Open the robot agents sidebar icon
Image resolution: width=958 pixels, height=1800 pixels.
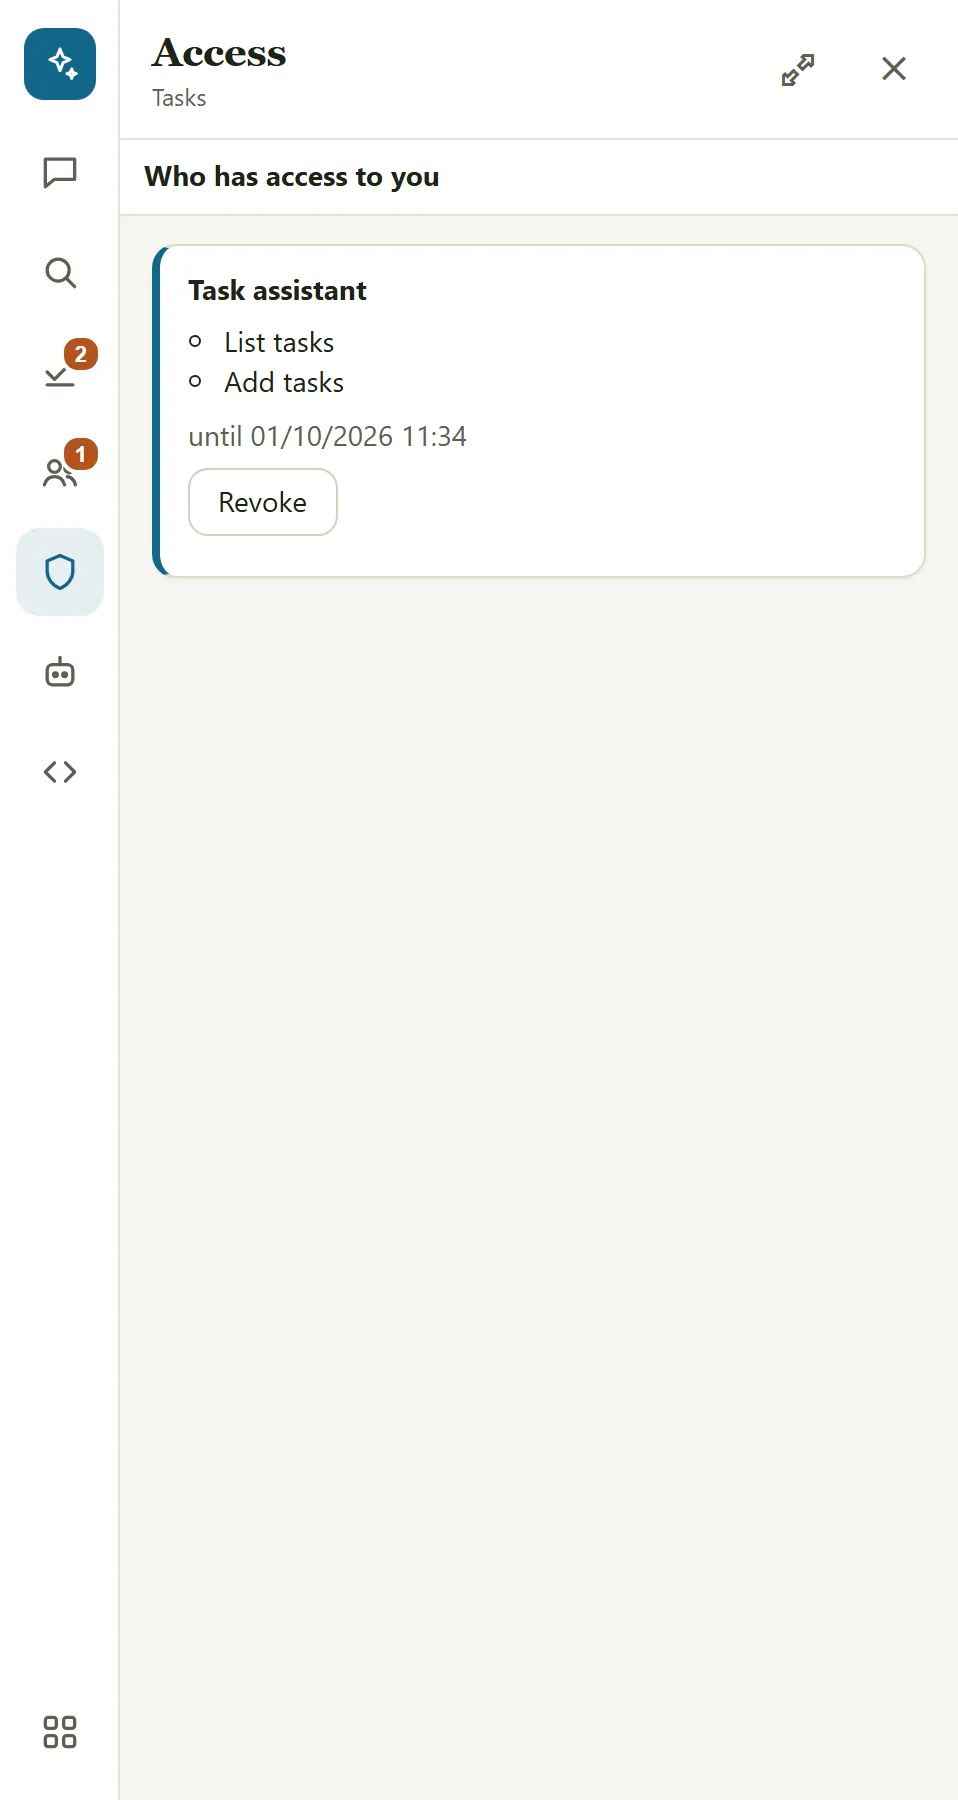[x=60, y=672]
